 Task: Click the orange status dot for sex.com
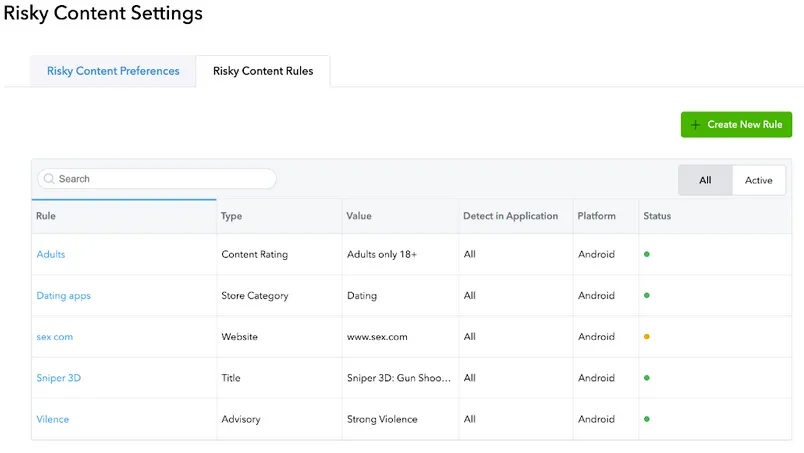(647, 337)
